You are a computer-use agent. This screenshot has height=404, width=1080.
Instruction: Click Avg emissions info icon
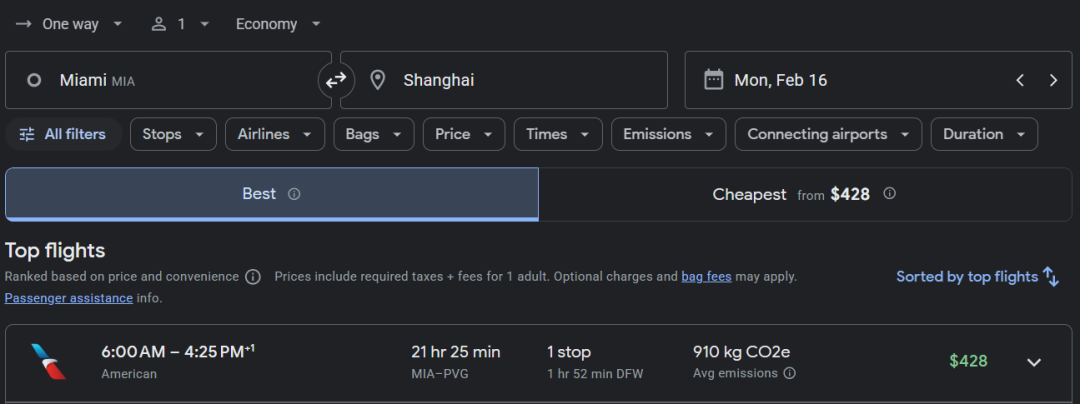[x=790, y=373]
